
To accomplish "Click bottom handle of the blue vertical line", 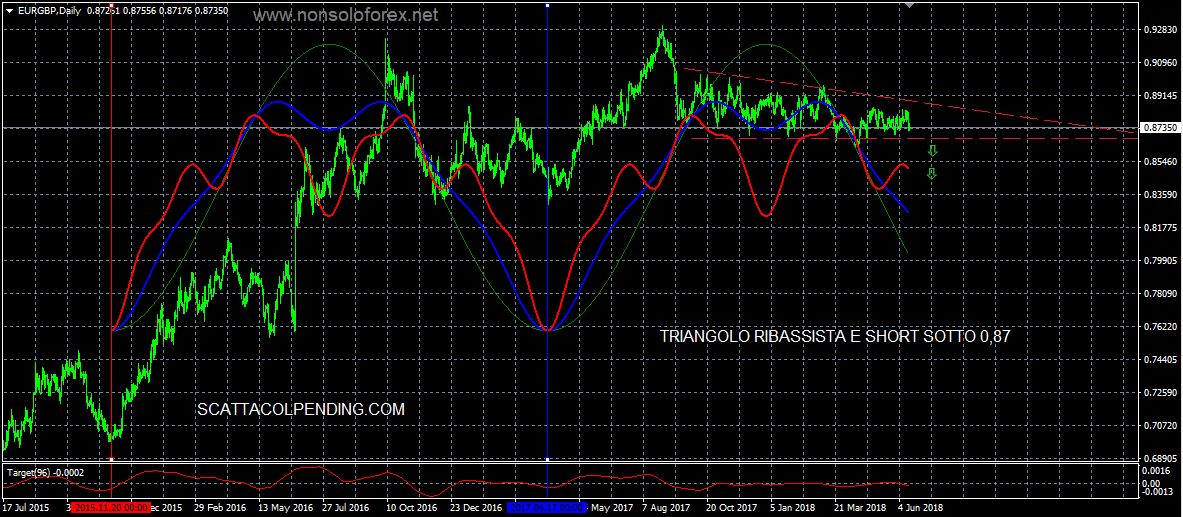I will point(547,459).
